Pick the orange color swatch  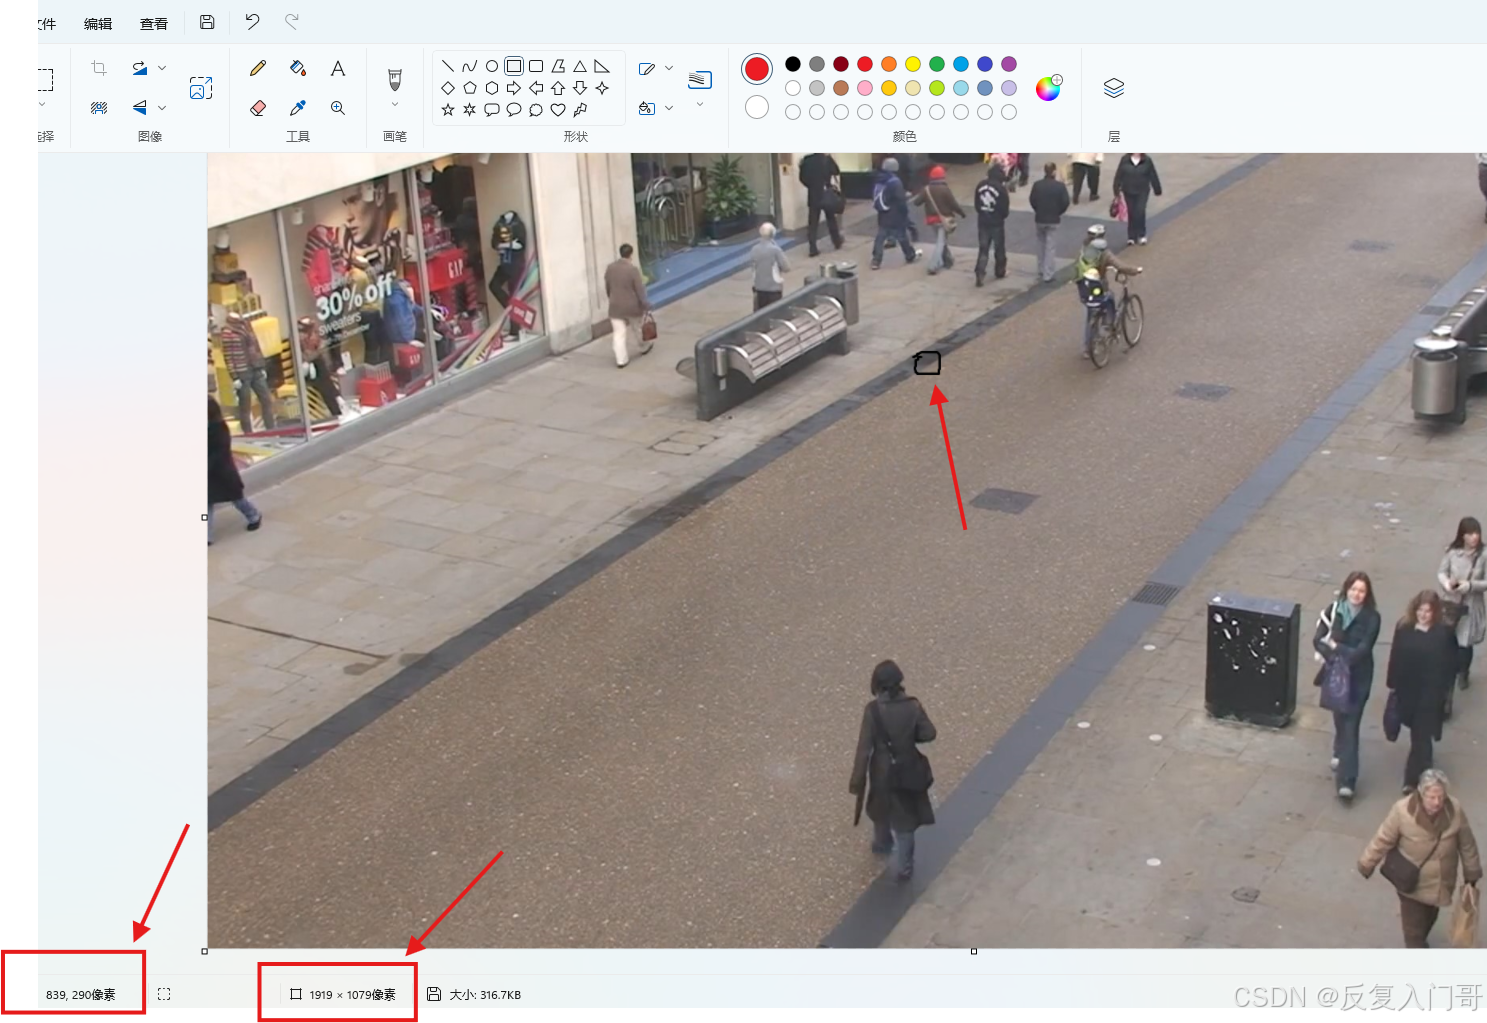[889, 64]
